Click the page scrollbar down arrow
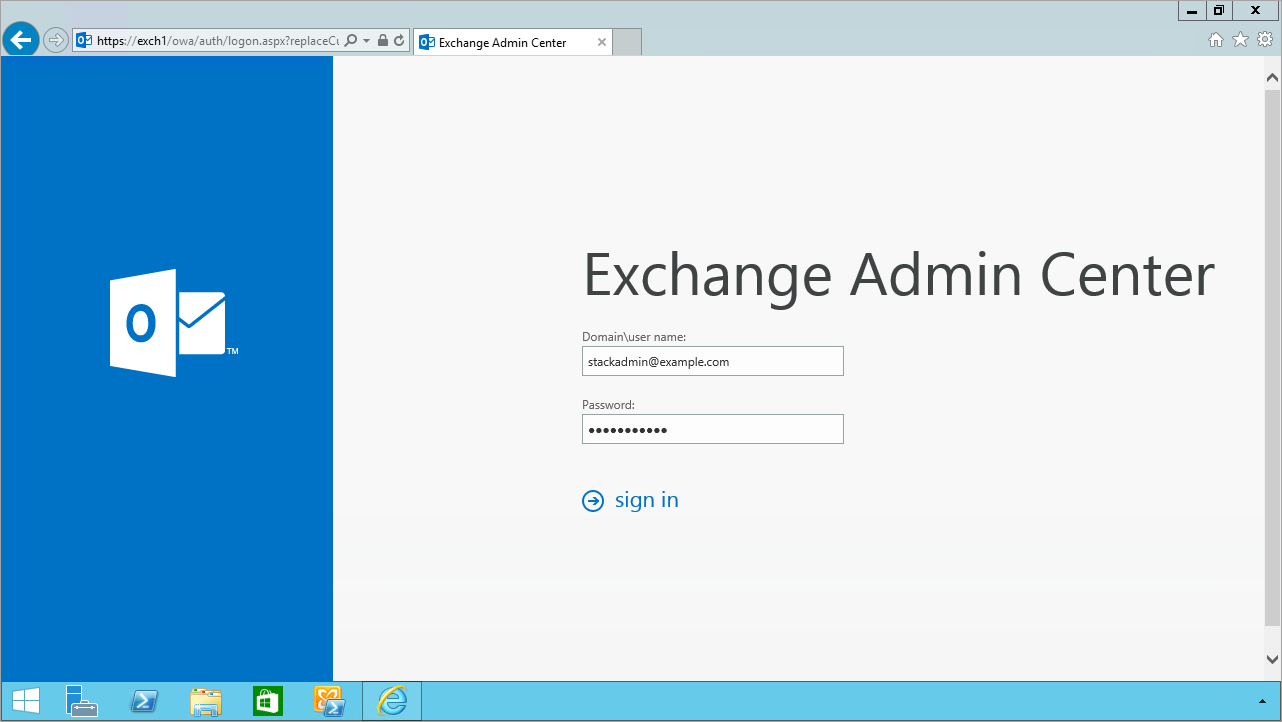The image size is (1282, 722). click(1272, 659)
